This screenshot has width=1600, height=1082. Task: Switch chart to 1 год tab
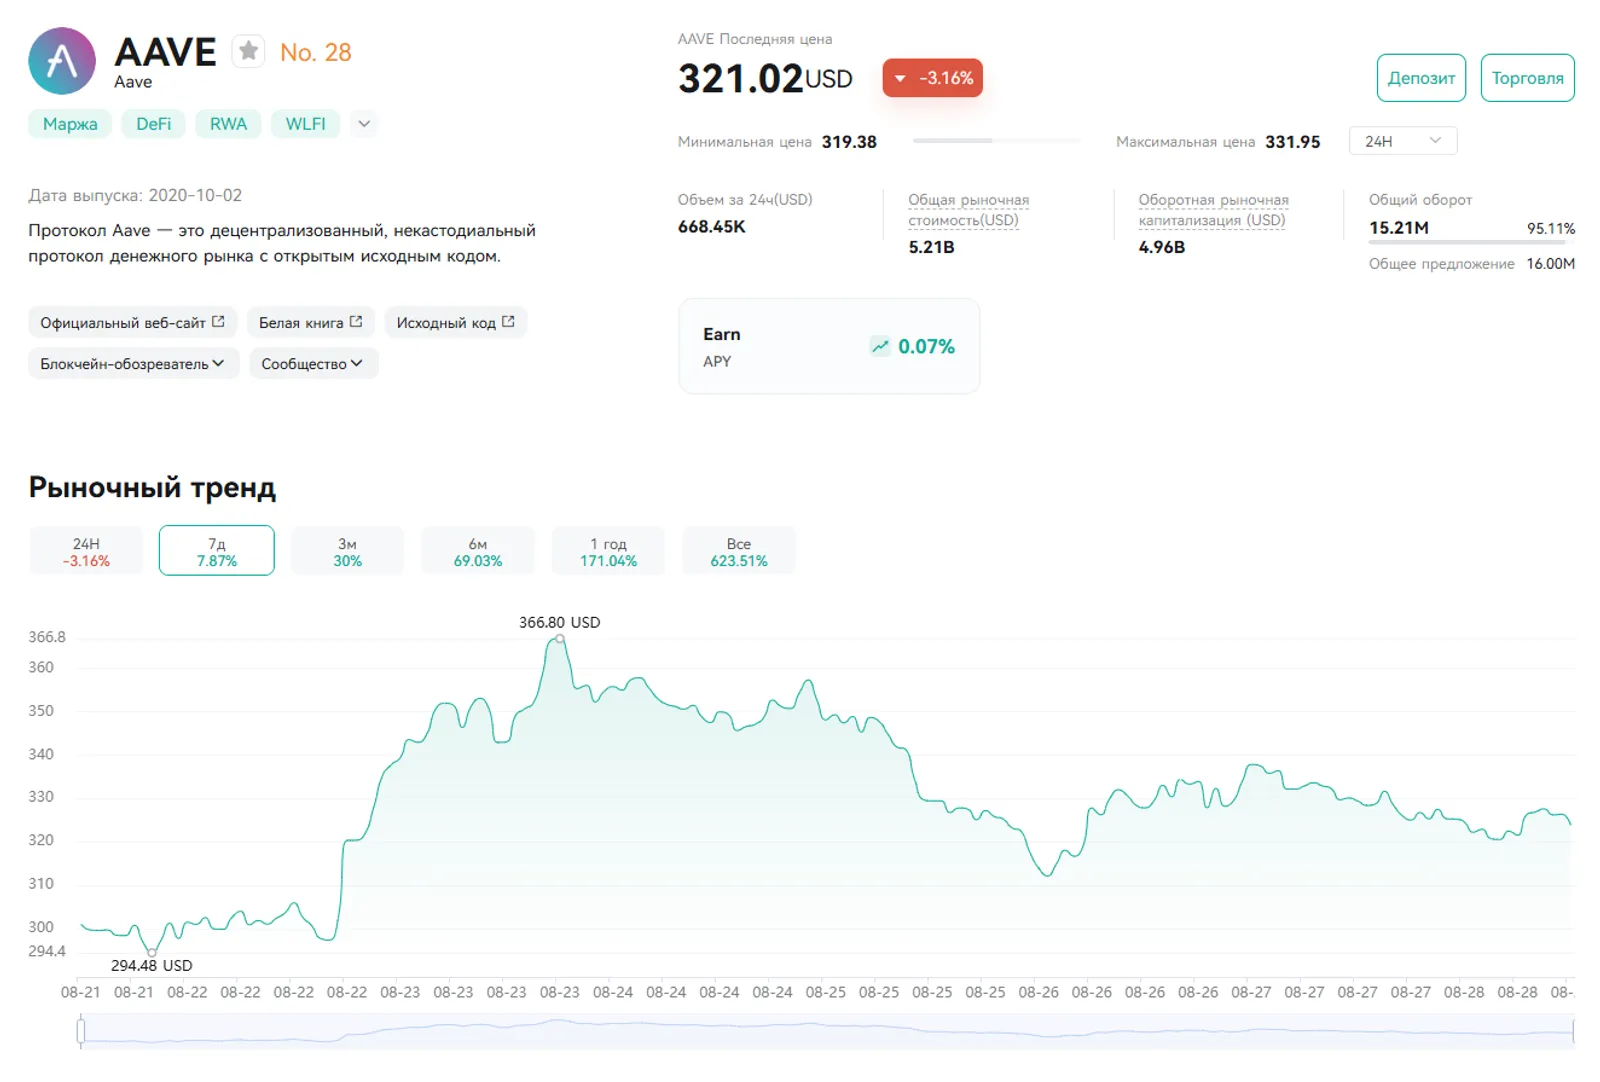[608, 551]
